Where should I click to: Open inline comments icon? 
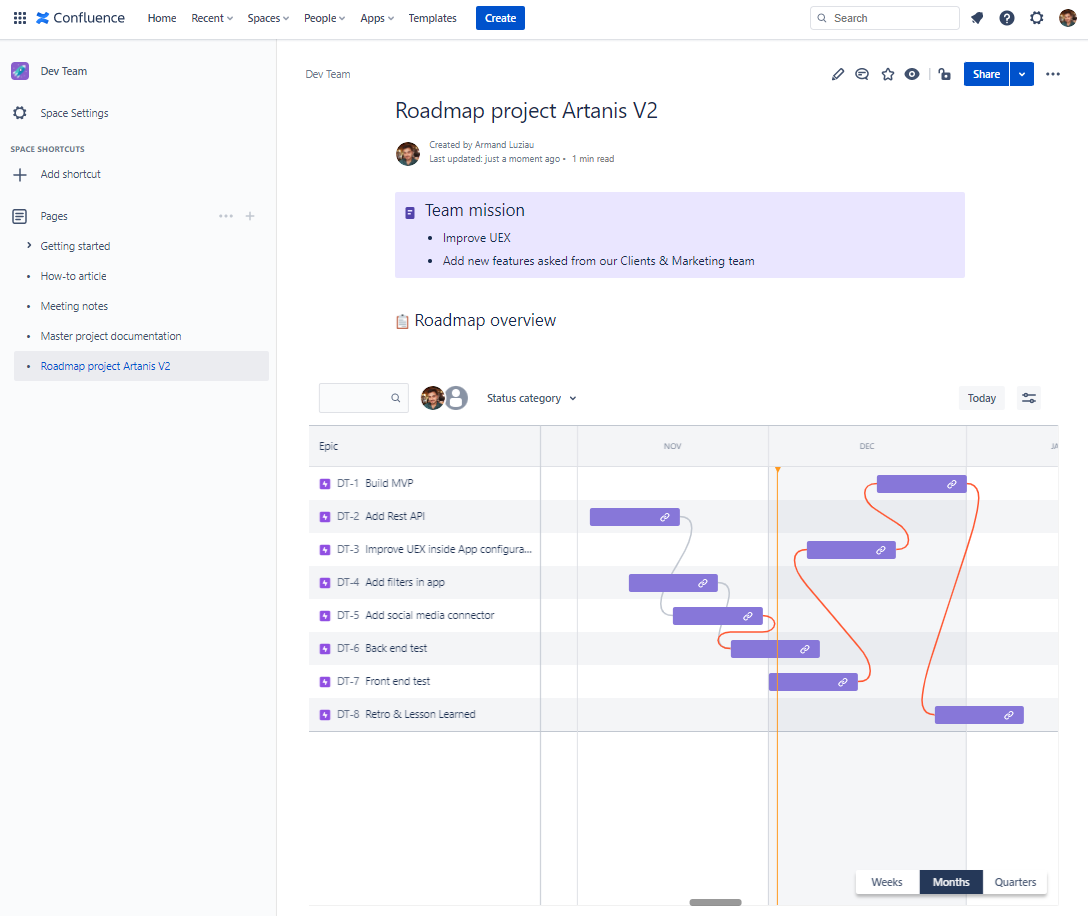pos(862,74)
